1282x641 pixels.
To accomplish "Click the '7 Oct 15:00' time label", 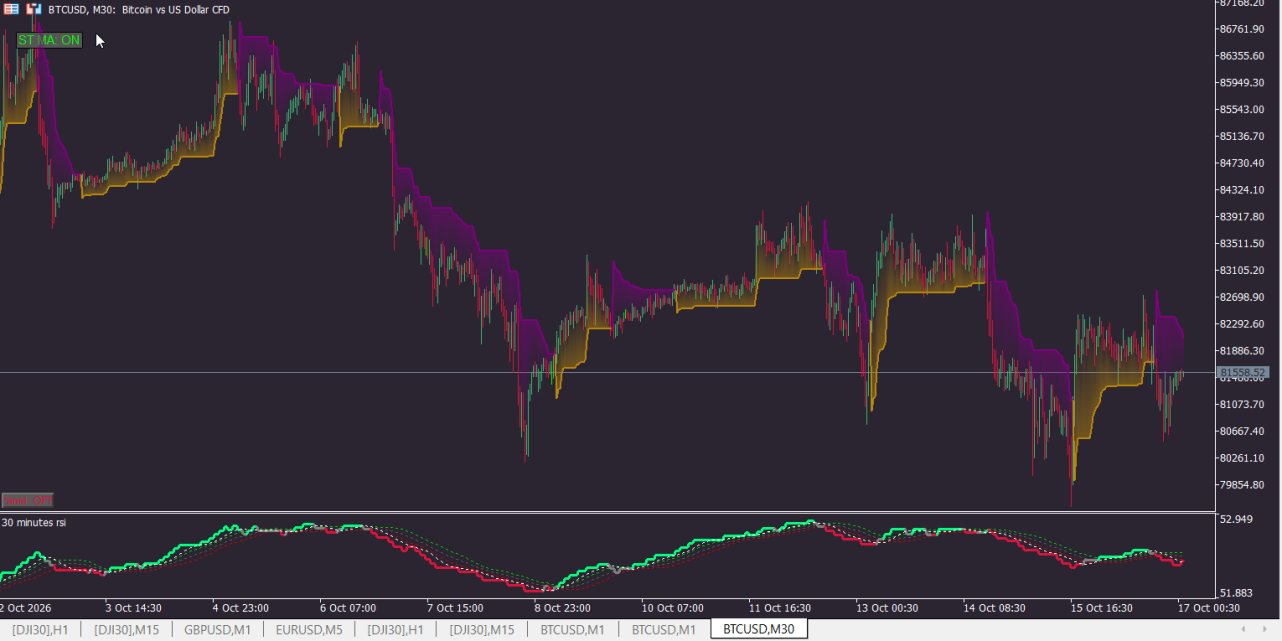I will pos(455,607).
